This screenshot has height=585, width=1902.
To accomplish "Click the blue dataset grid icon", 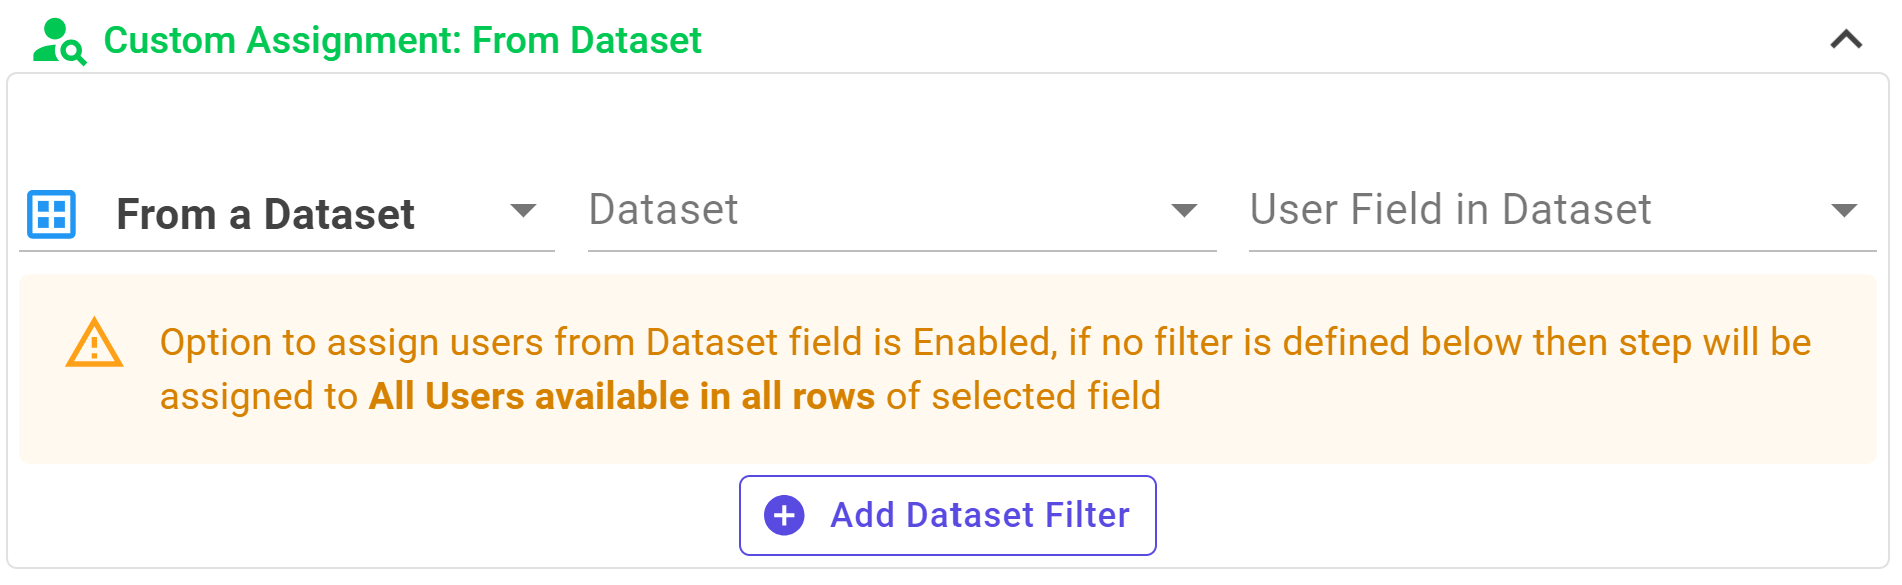I will pos(51,214).
